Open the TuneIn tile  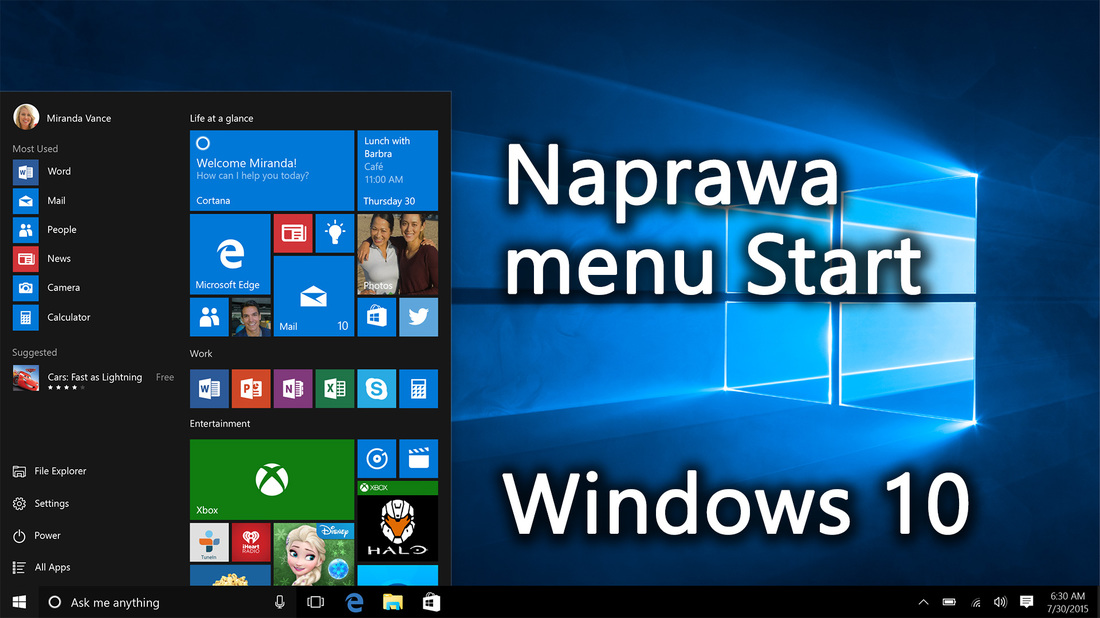(x=209, y=542)
